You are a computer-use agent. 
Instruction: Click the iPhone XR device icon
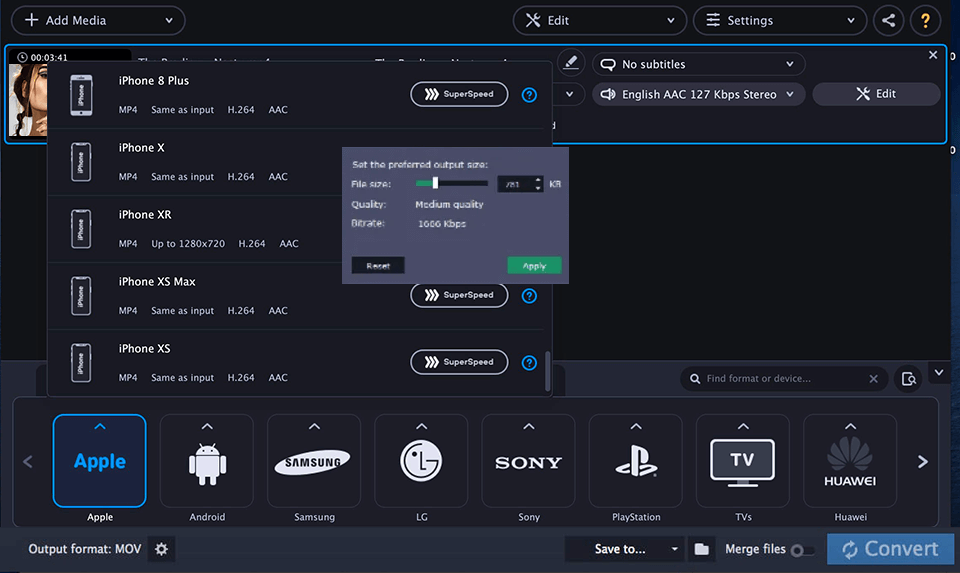81,229
